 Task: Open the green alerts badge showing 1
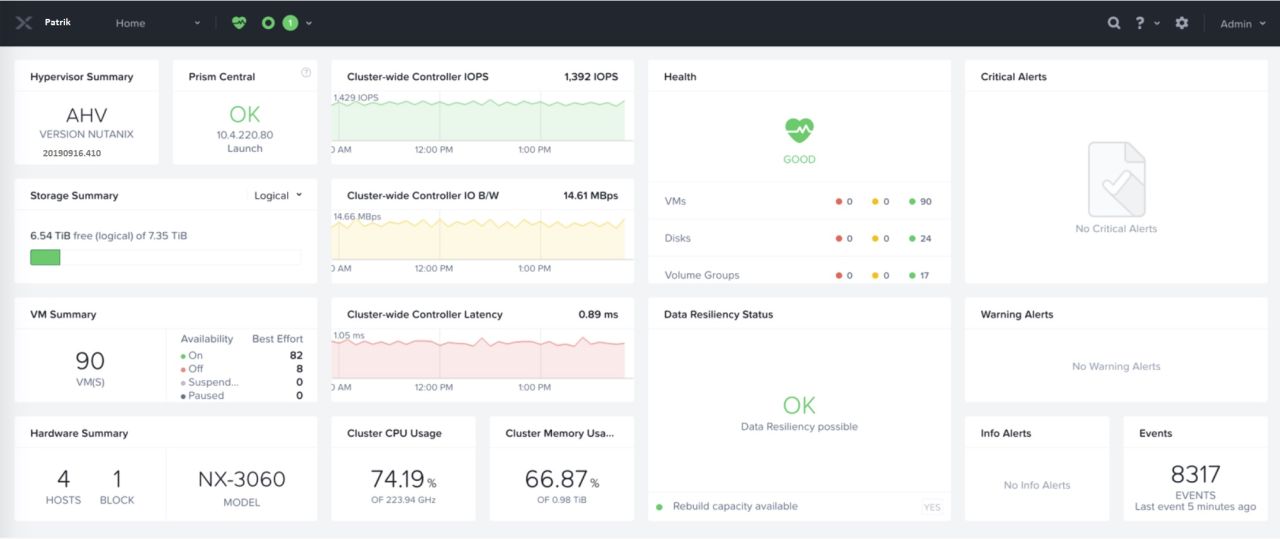[290, 23]
